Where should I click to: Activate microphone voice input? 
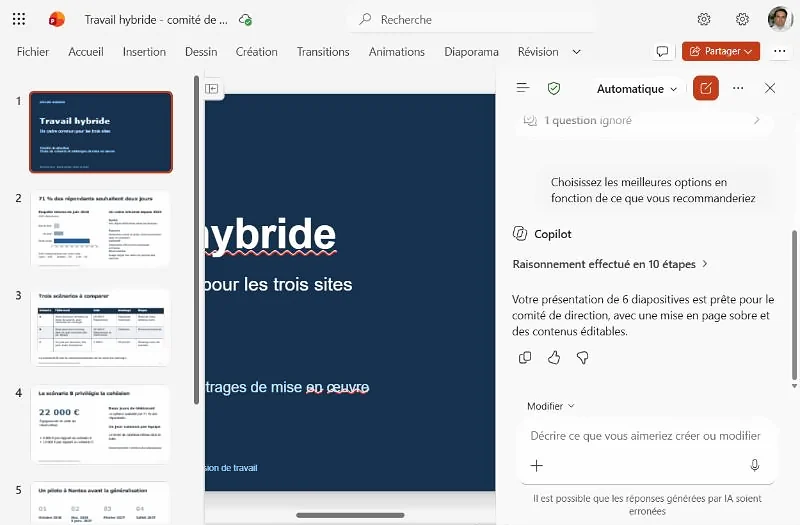click(755, 465)
